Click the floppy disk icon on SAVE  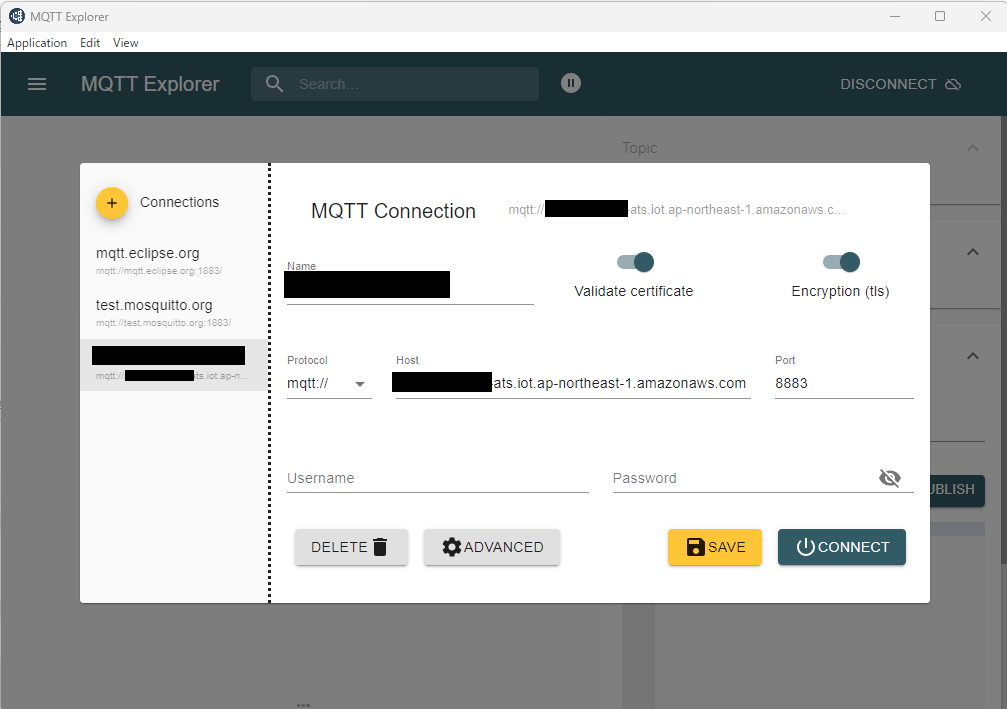(694, 547)
